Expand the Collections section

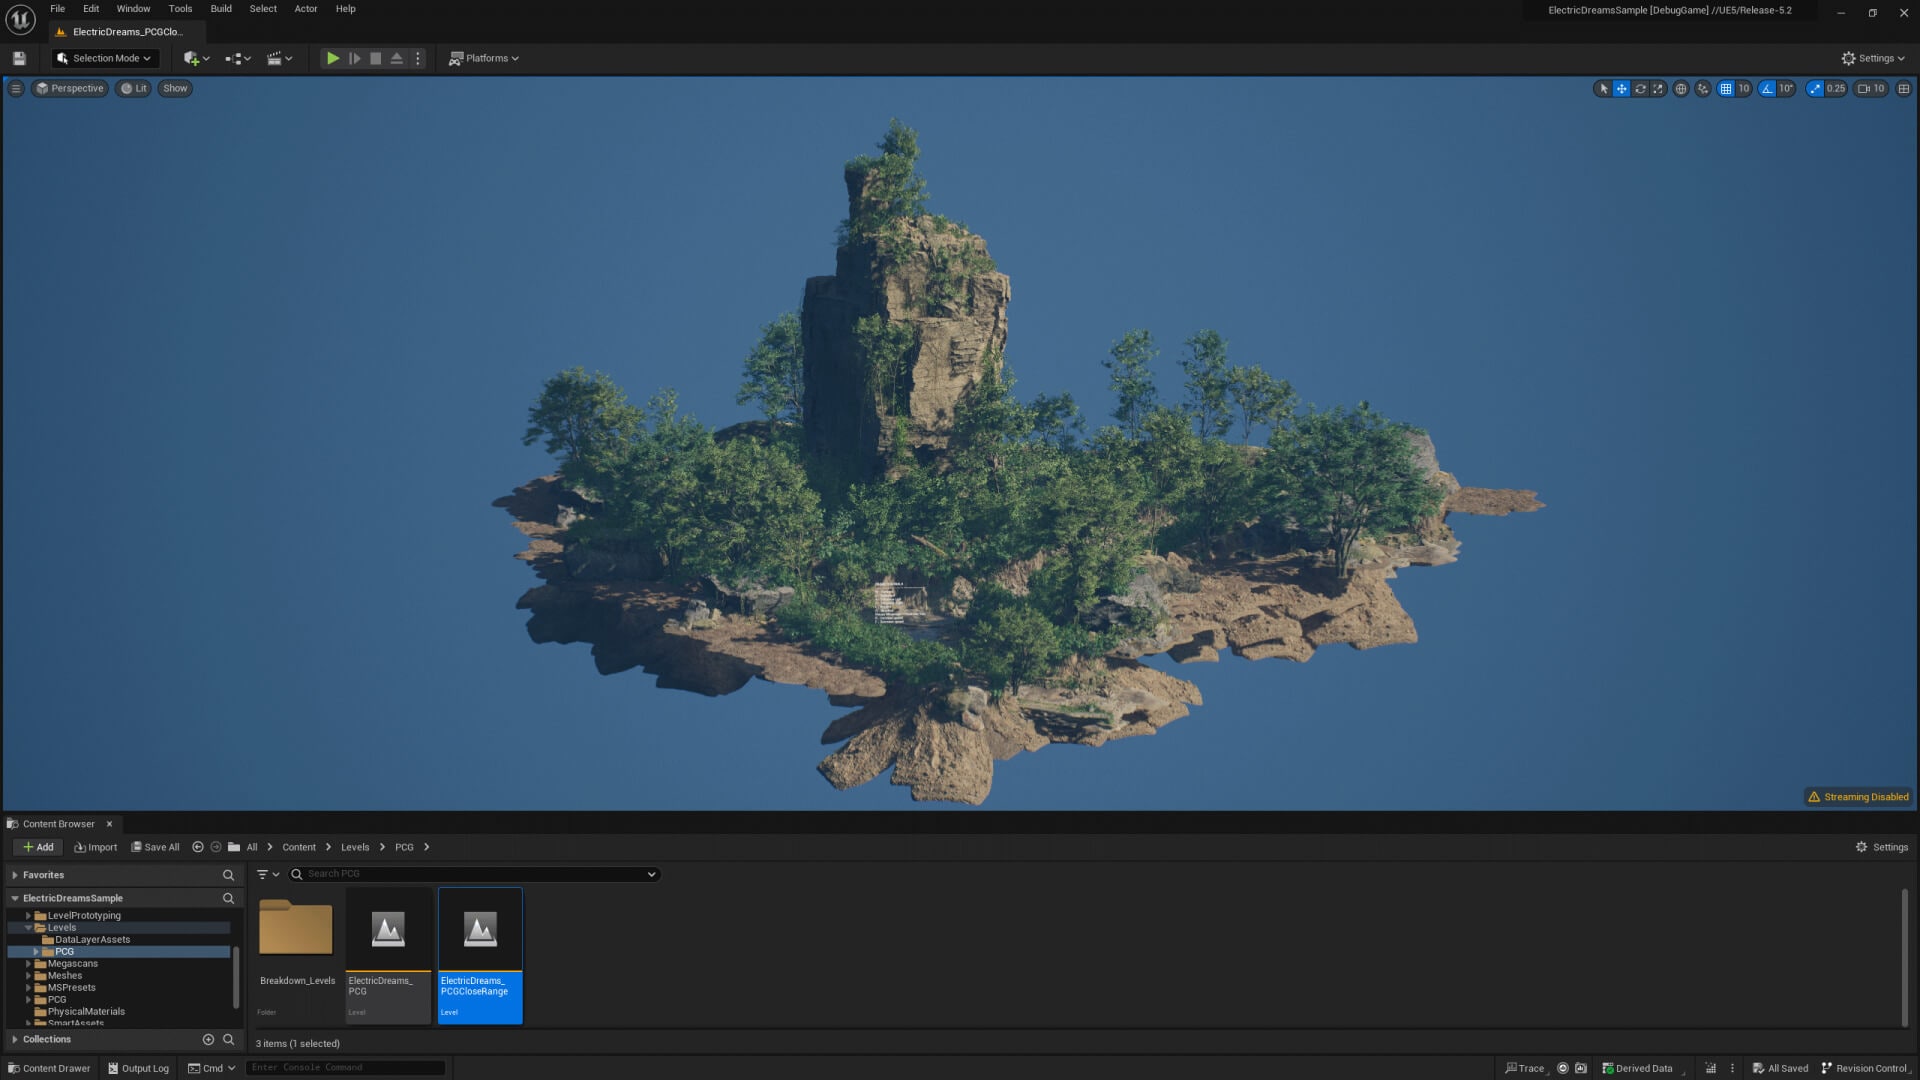15,1039
